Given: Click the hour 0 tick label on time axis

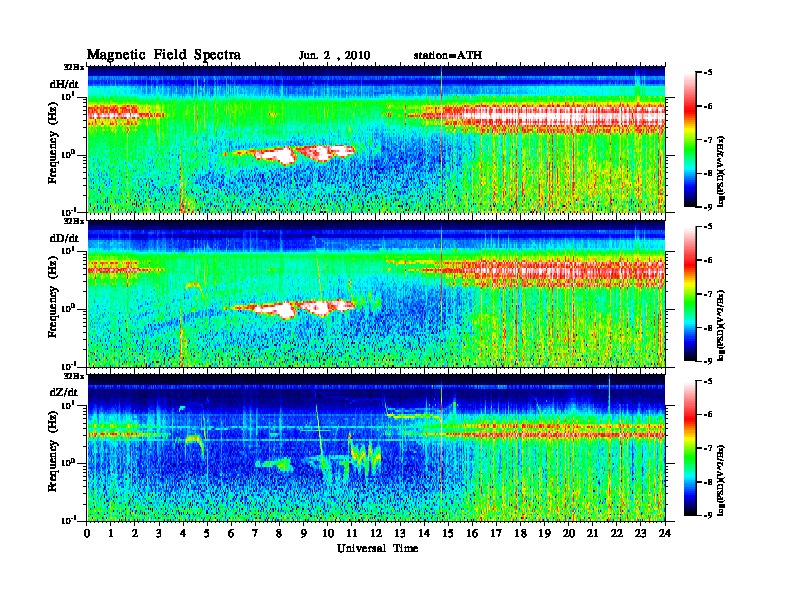Looking at the screenshot, I should 87,534.
